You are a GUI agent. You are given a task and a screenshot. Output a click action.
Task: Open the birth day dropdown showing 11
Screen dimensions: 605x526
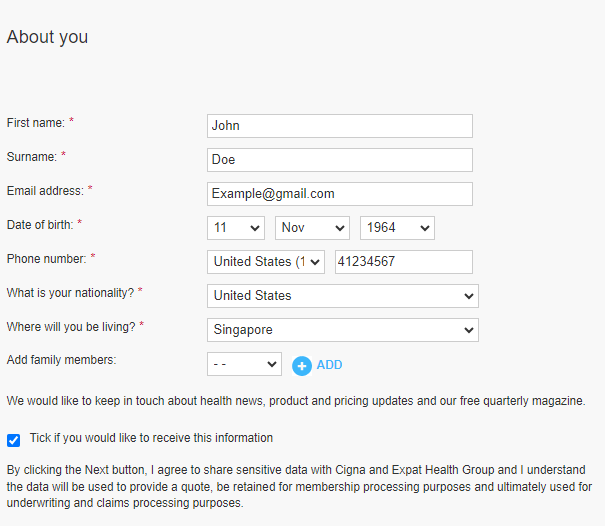(236, 228)
